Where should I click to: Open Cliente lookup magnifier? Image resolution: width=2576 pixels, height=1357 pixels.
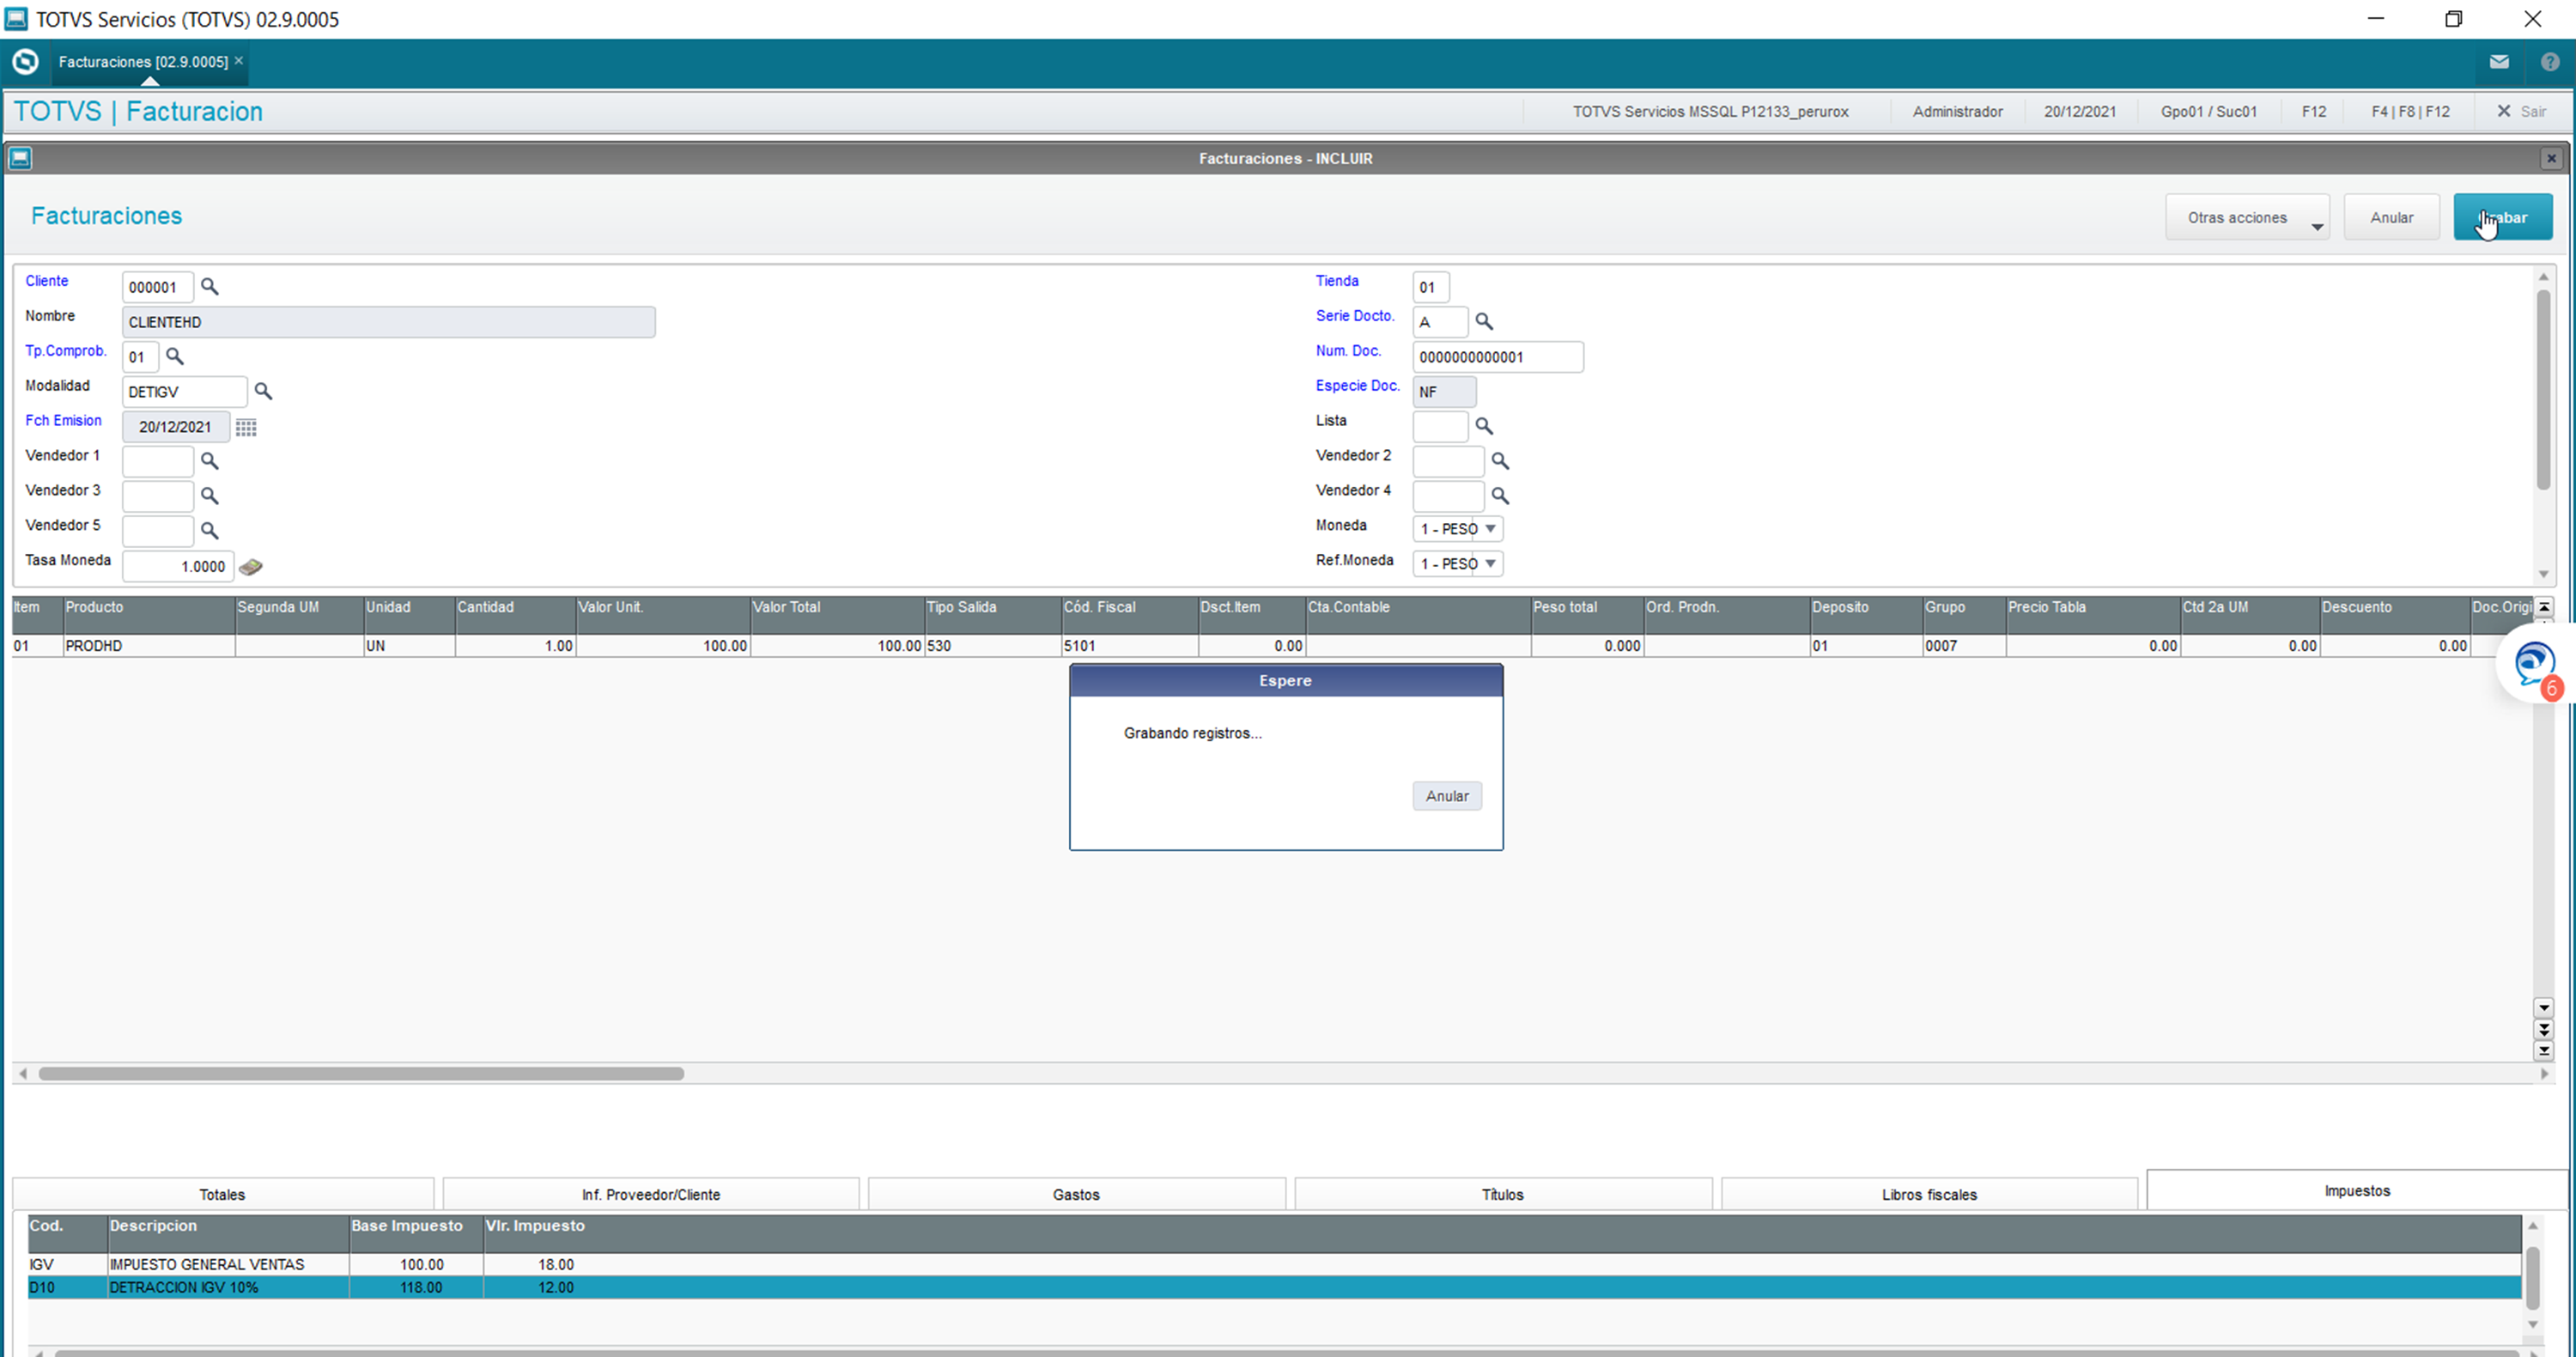209,287
